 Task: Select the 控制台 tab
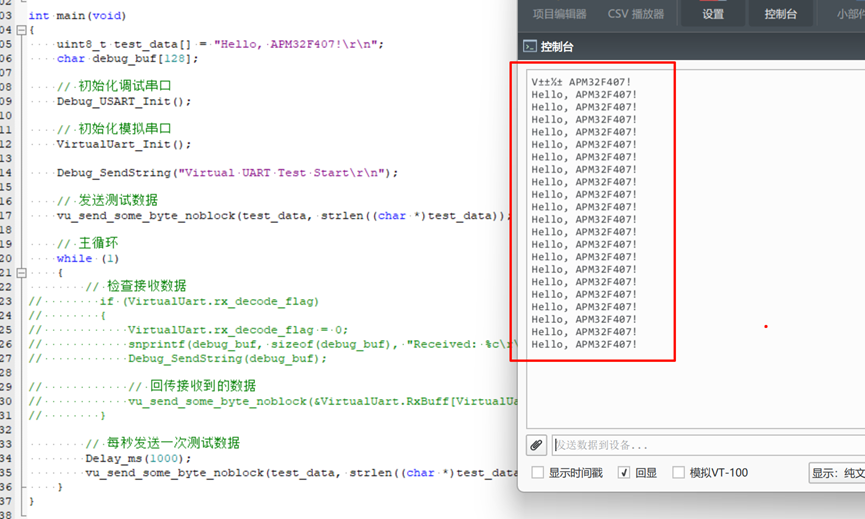point(780,14)
